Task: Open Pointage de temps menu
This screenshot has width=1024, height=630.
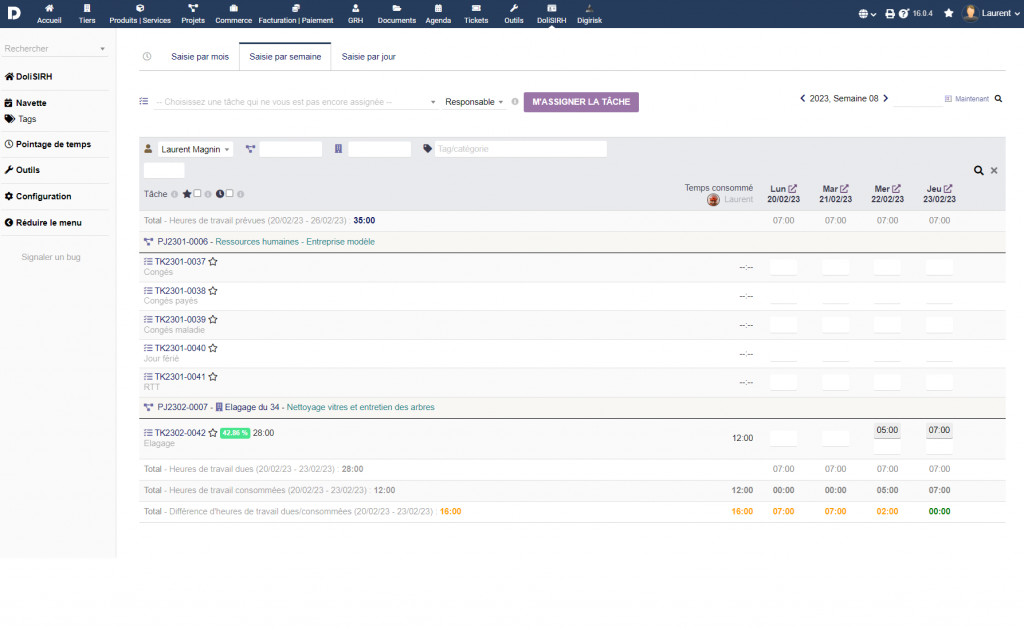Action: (53, 144)
